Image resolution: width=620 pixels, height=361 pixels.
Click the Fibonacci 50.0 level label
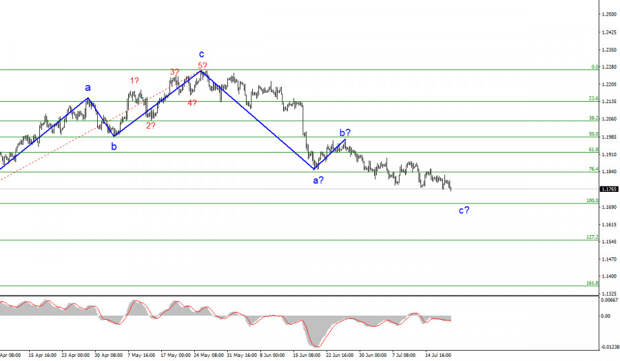point(594,134)
